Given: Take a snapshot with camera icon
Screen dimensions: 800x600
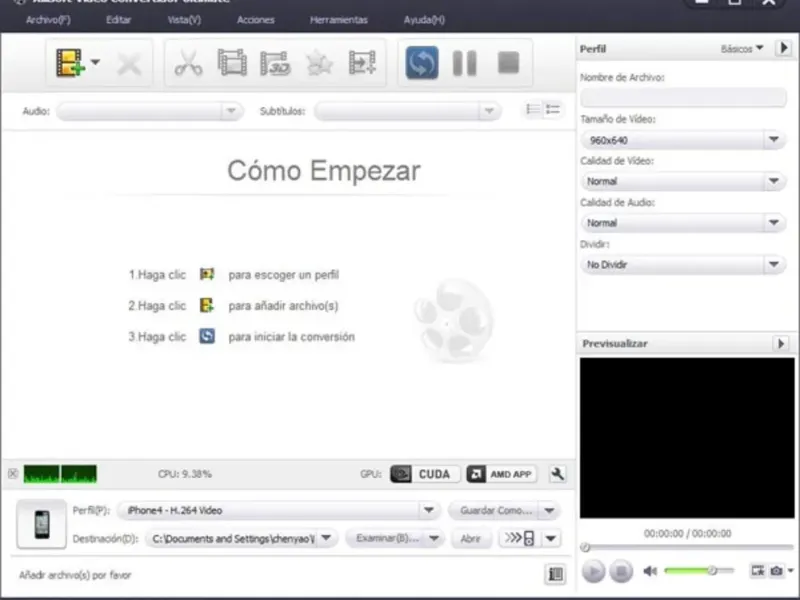Looking at the screenshot, I should [x=776, y=570].
